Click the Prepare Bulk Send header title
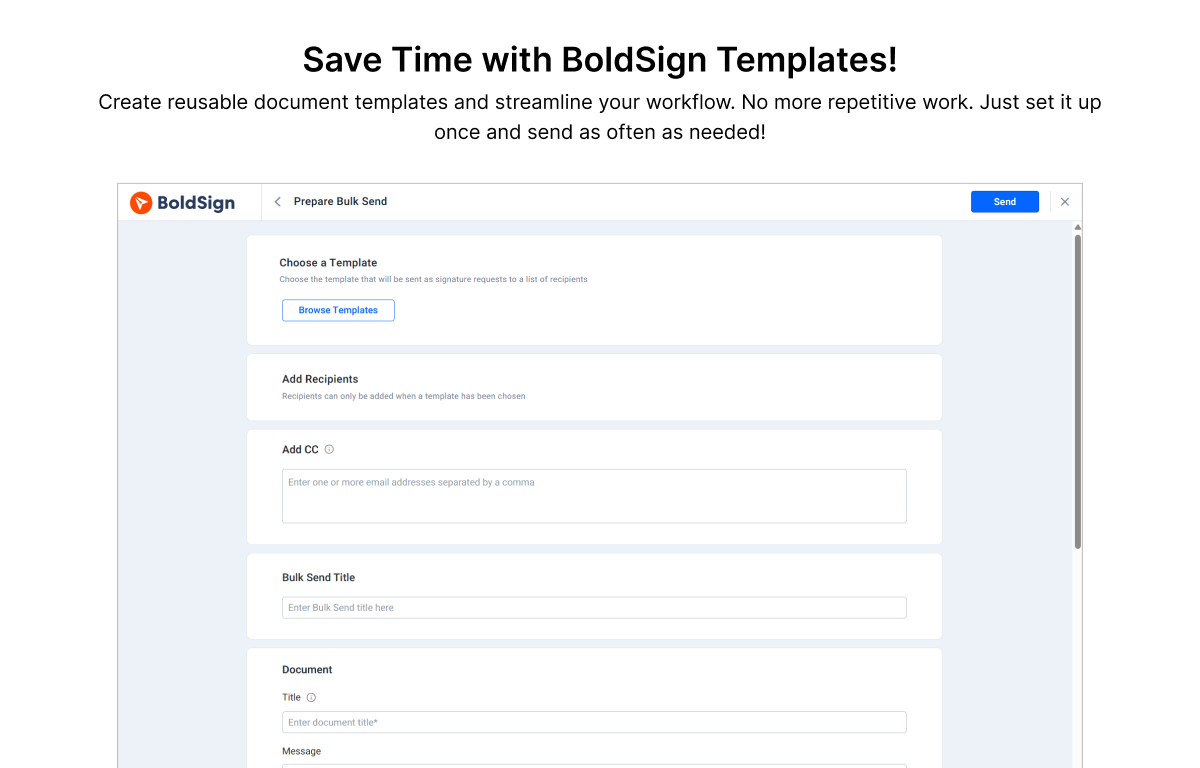Image resolution: width=1200 pixels, height=768 pixels. tap(340, 202)
